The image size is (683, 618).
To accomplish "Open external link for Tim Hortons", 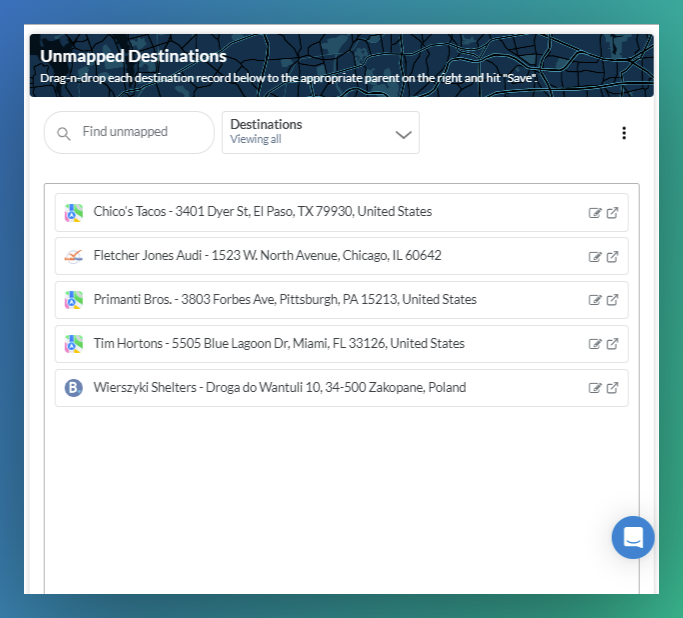I will (612, 344).
